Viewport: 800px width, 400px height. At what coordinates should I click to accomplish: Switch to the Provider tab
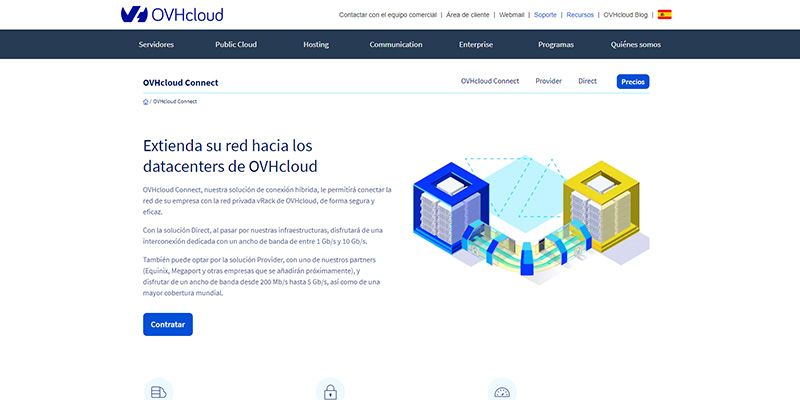tap(548, 81)
